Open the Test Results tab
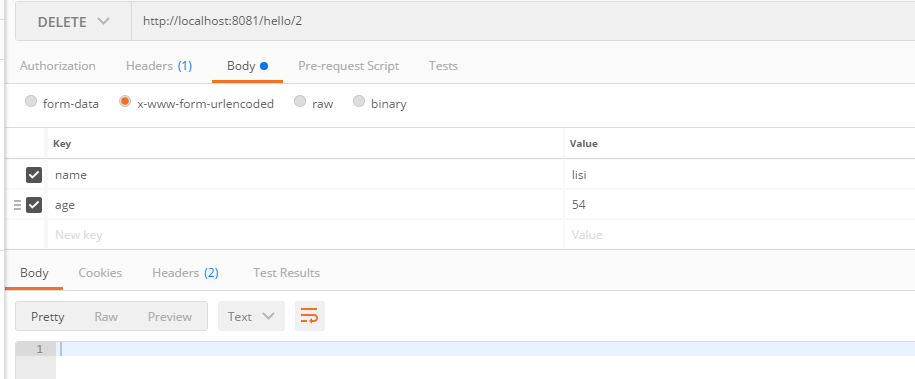The image size is (915, 379). click(x=286, y=273)
